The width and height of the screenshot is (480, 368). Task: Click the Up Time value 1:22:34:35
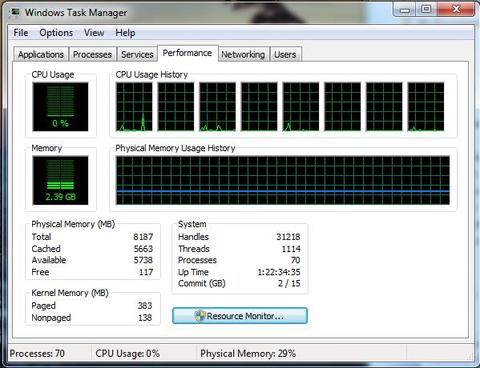tap(279, 272)
